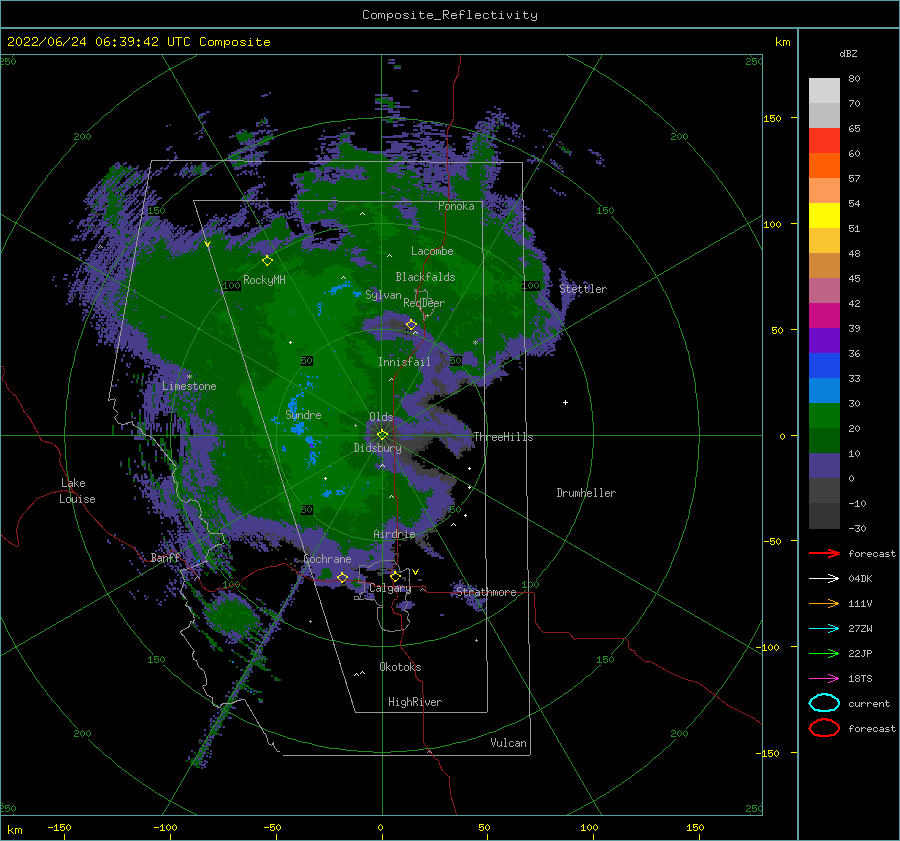Click the Drumheller label

(586, 493)
